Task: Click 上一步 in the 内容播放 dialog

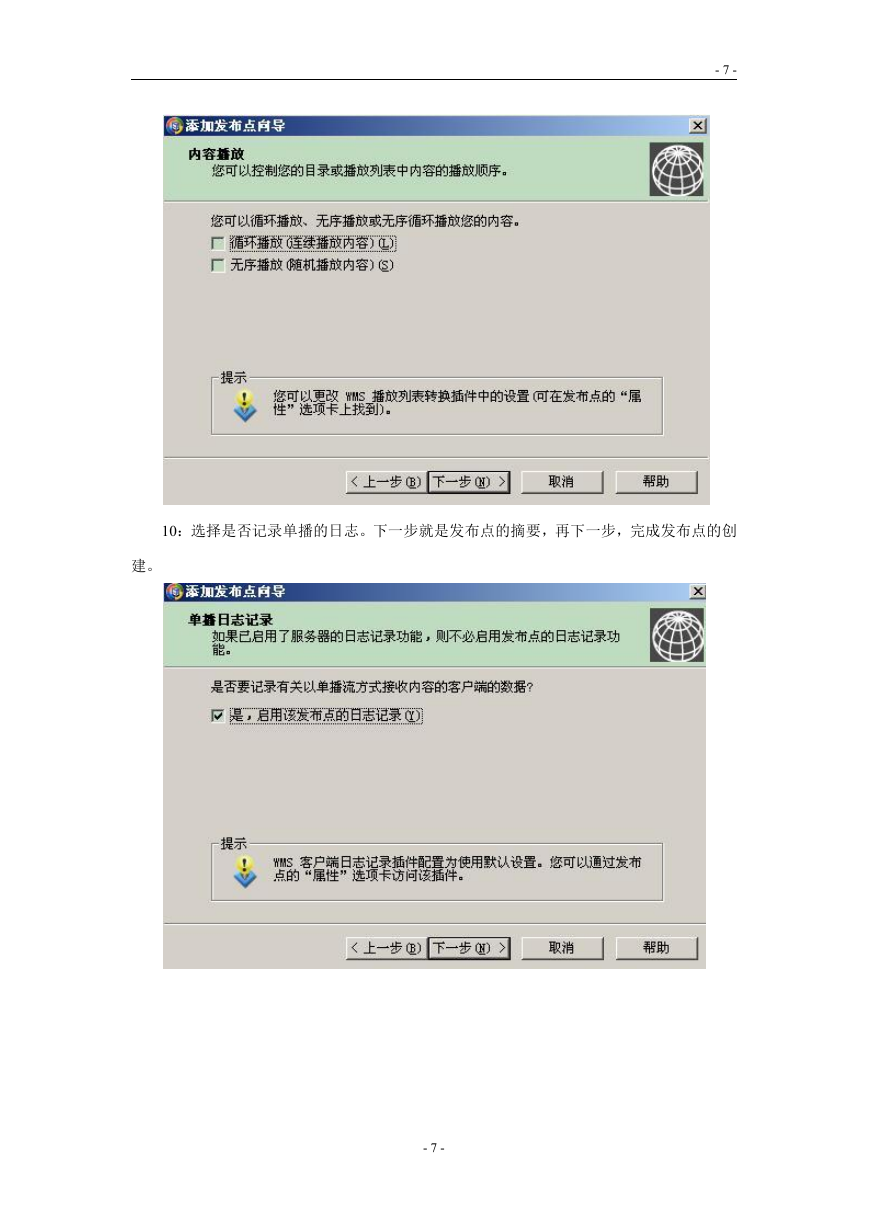Action: coord(385,482)
